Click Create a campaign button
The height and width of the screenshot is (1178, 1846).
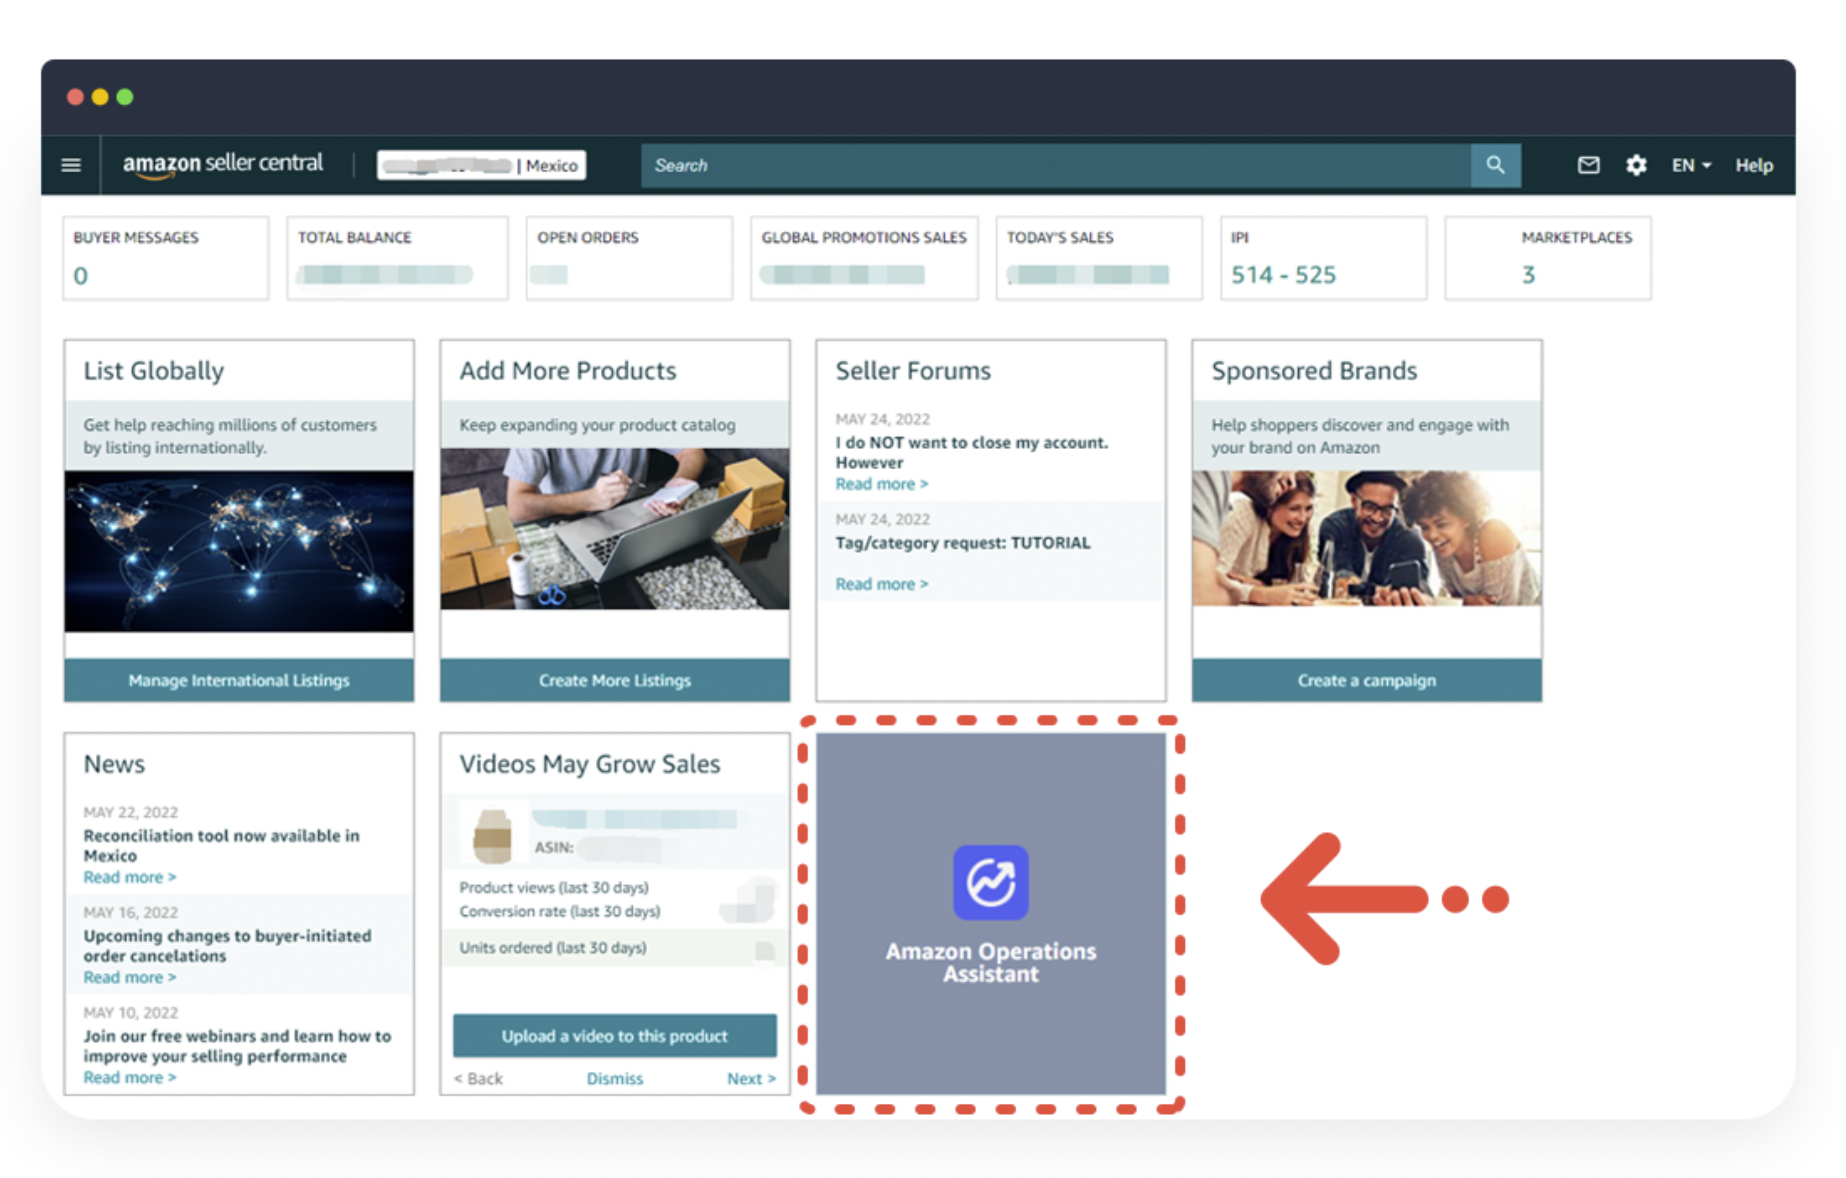coord(1367,680)
